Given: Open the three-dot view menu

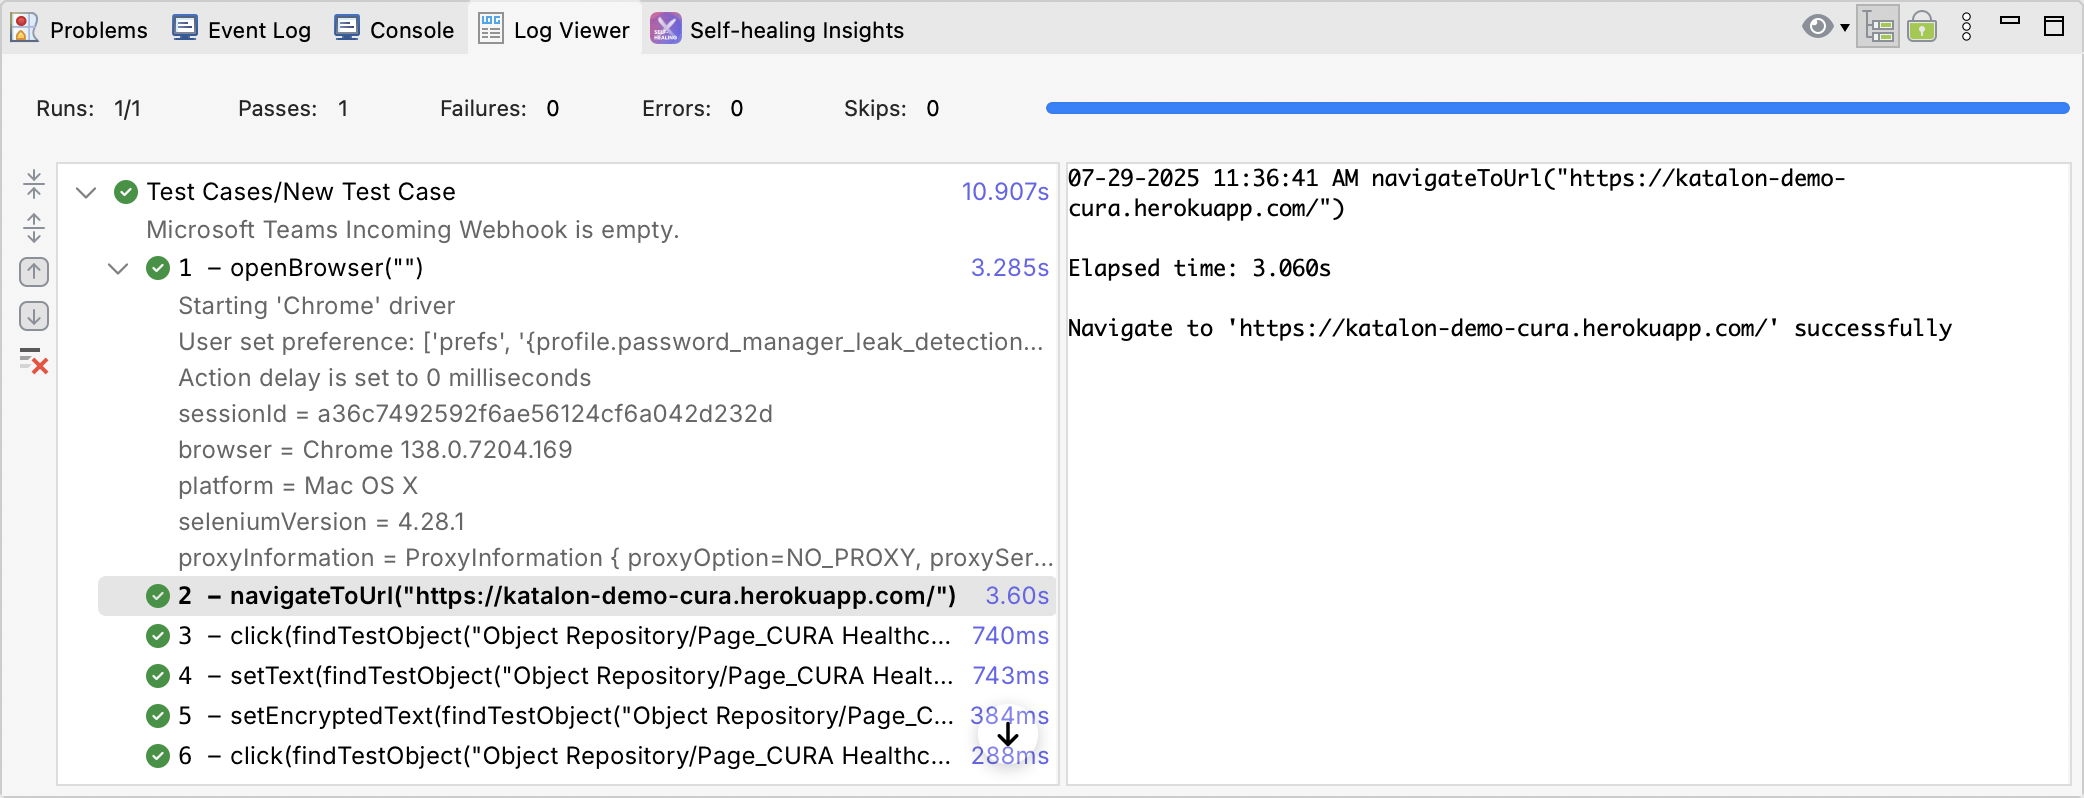Looking at the screenshot, I should [x=1966, y=27].
